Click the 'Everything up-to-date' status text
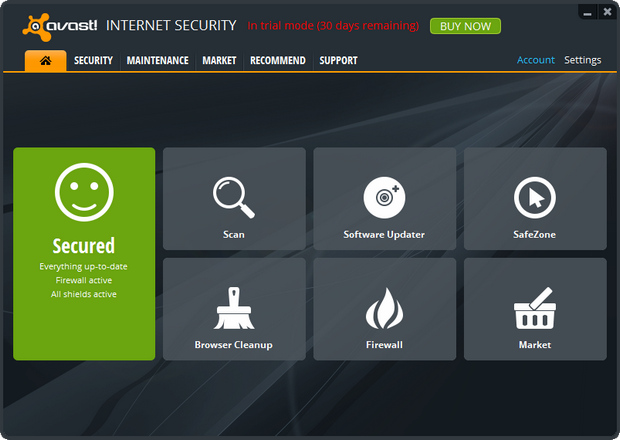The width and height of the screenshot is (620, 440). point(83,267)
